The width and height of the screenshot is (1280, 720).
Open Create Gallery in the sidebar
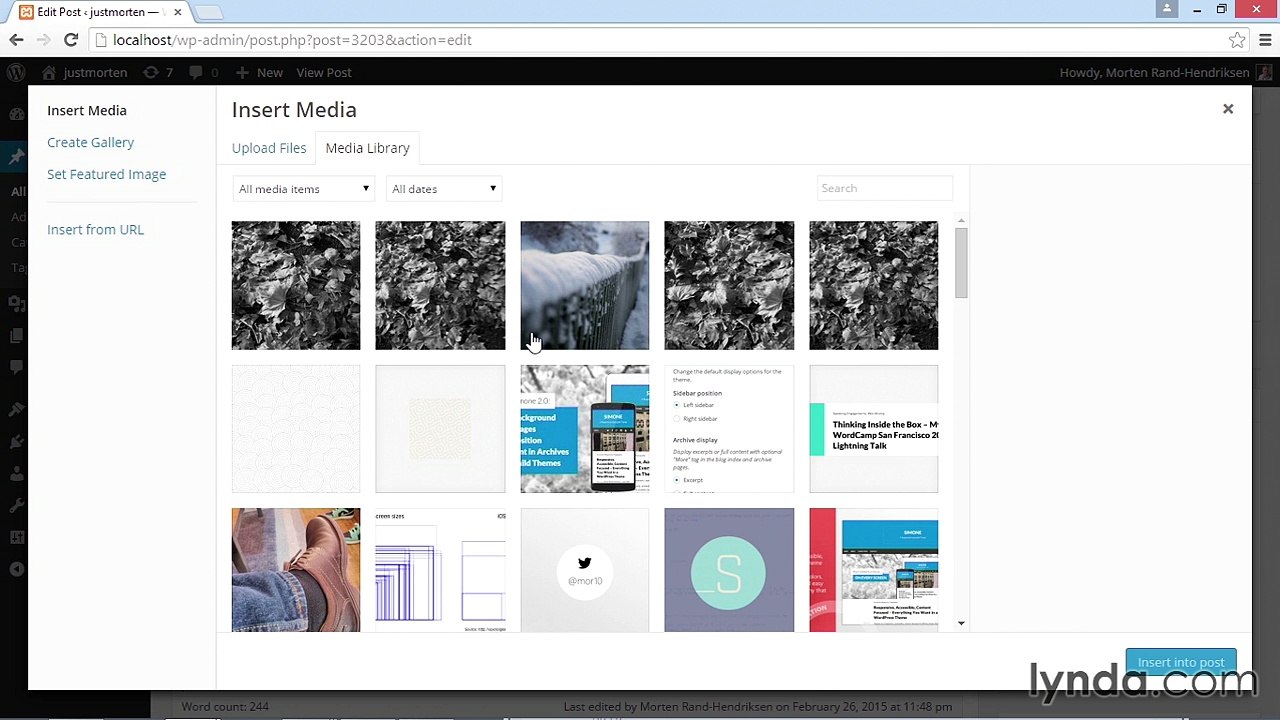[90, 143]
